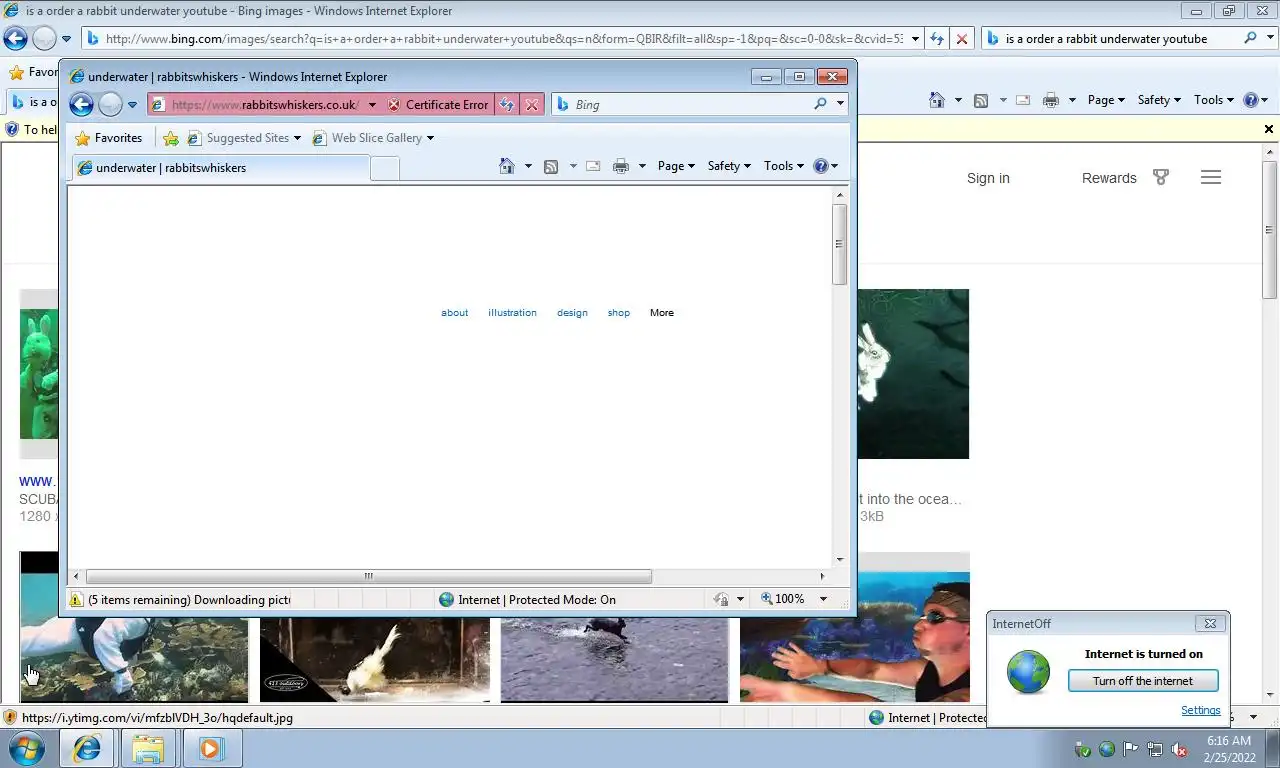Open Tools menu in Bing images window
The width and height of the screenshot is (1280, 768).
click(x=1214, y=100)
